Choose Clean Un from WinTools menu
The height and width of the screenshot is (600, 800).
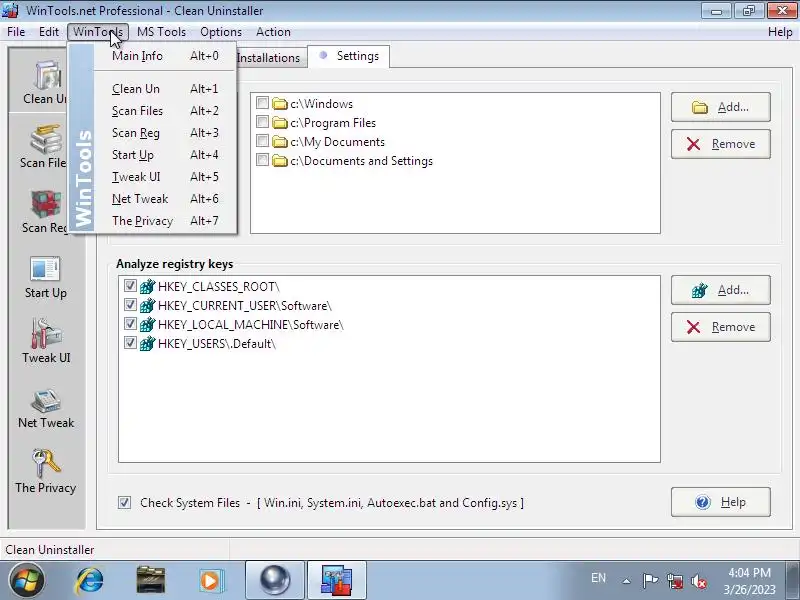coord(165,89)
